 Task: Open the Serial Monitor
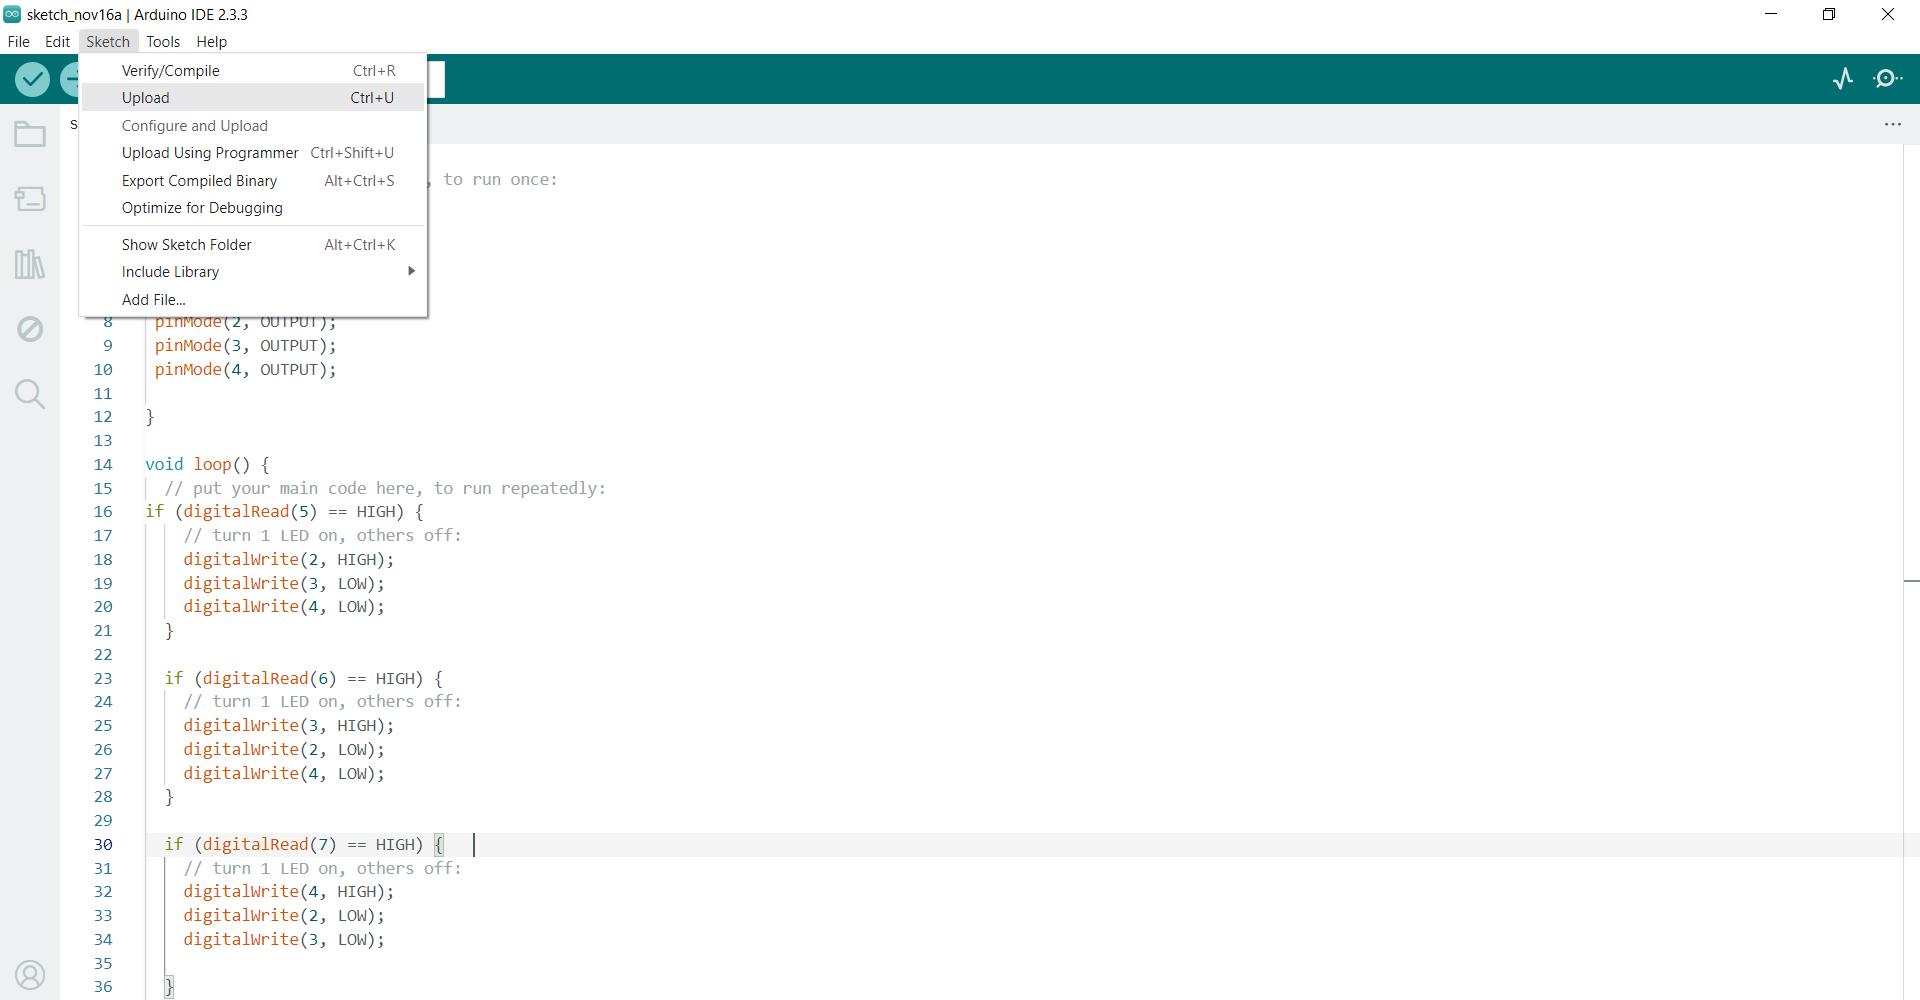click(x=1887, y=79)
